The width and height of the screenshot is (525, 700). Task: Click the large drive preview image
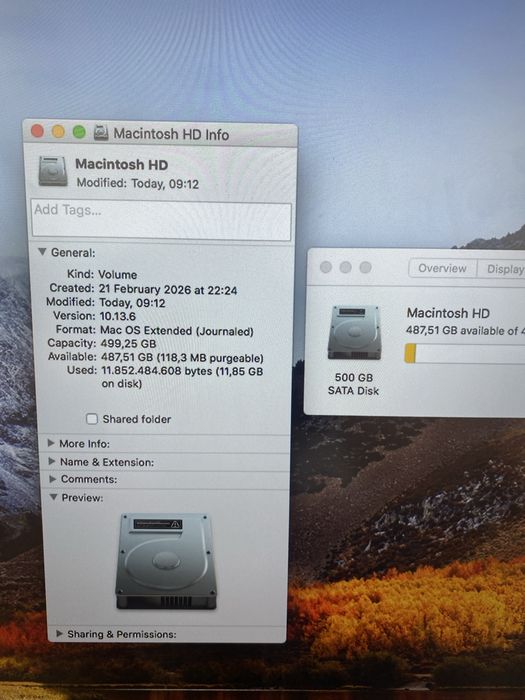point(166,561)
